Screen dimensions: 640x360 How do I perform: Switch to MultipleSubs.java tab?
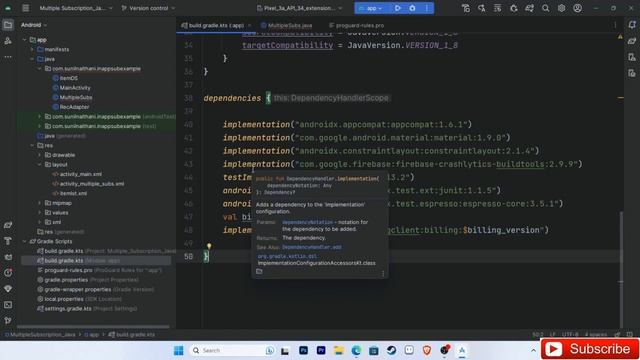tap(287, 25)
